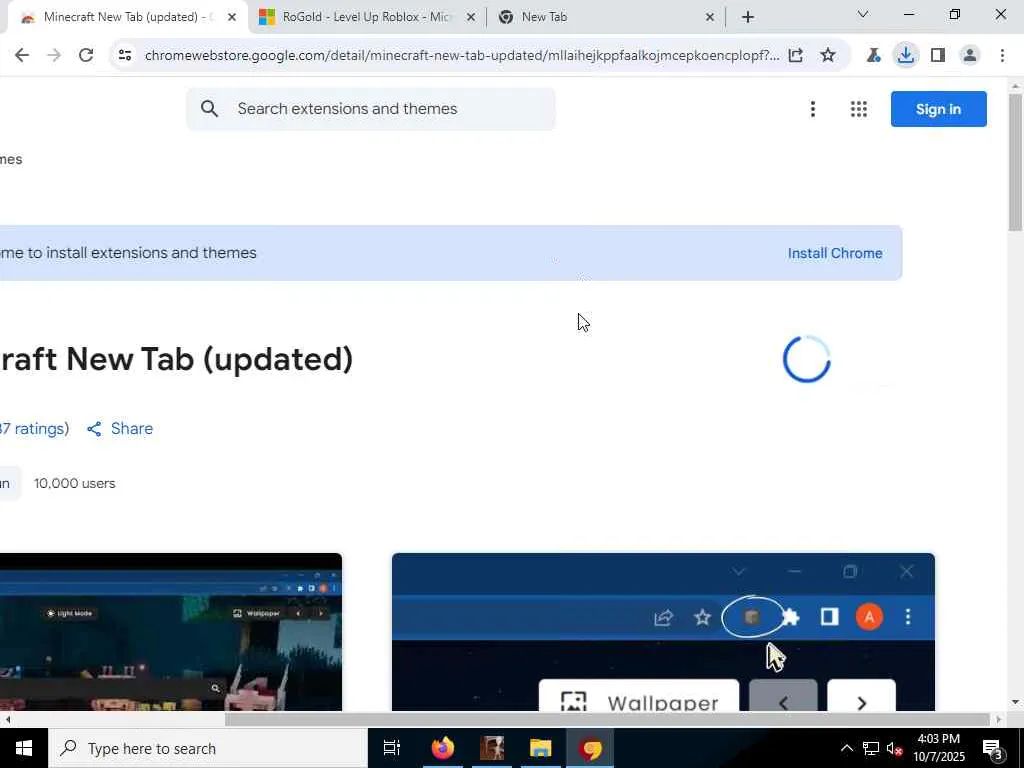Open File Explorer from the taskbar
1024x768 pixels.
(x=541, y=748)
